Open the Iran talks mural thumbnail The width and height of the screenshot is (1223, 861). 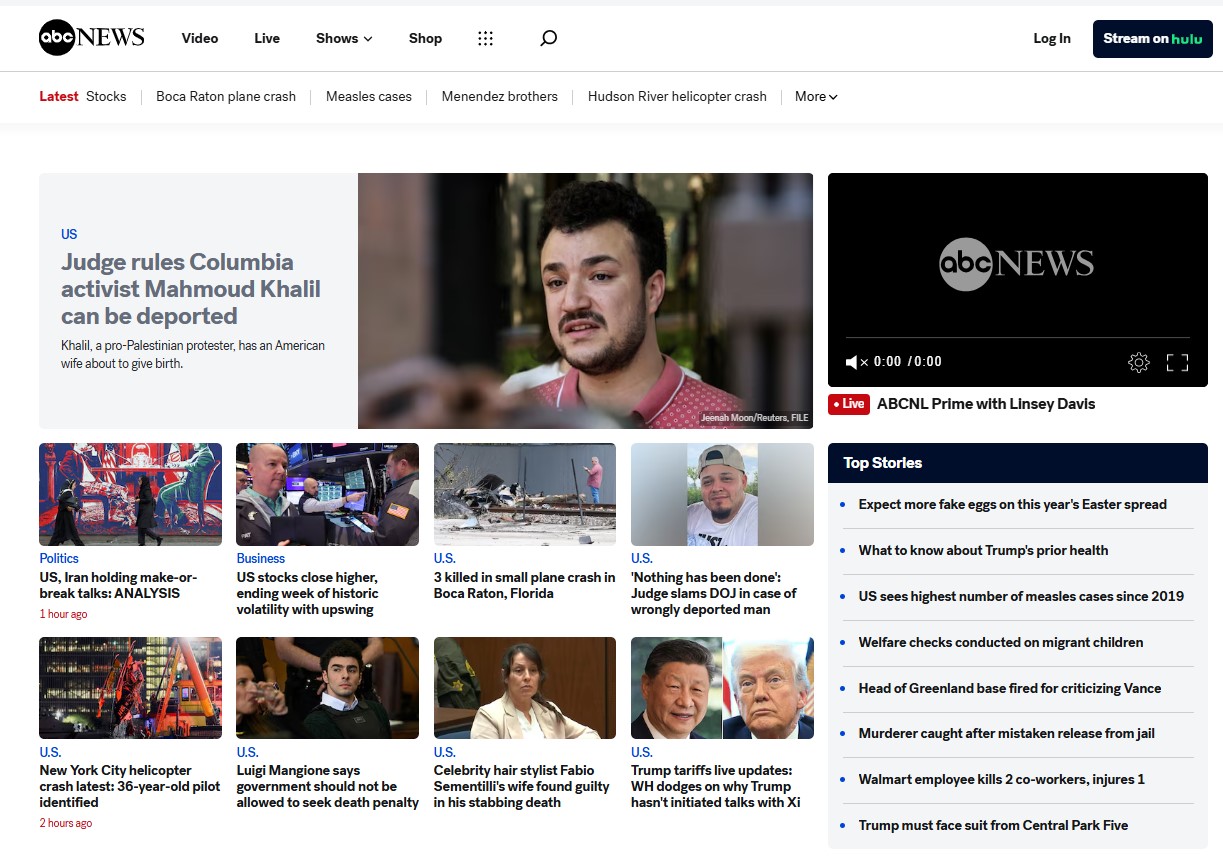[x=130, y=494]
